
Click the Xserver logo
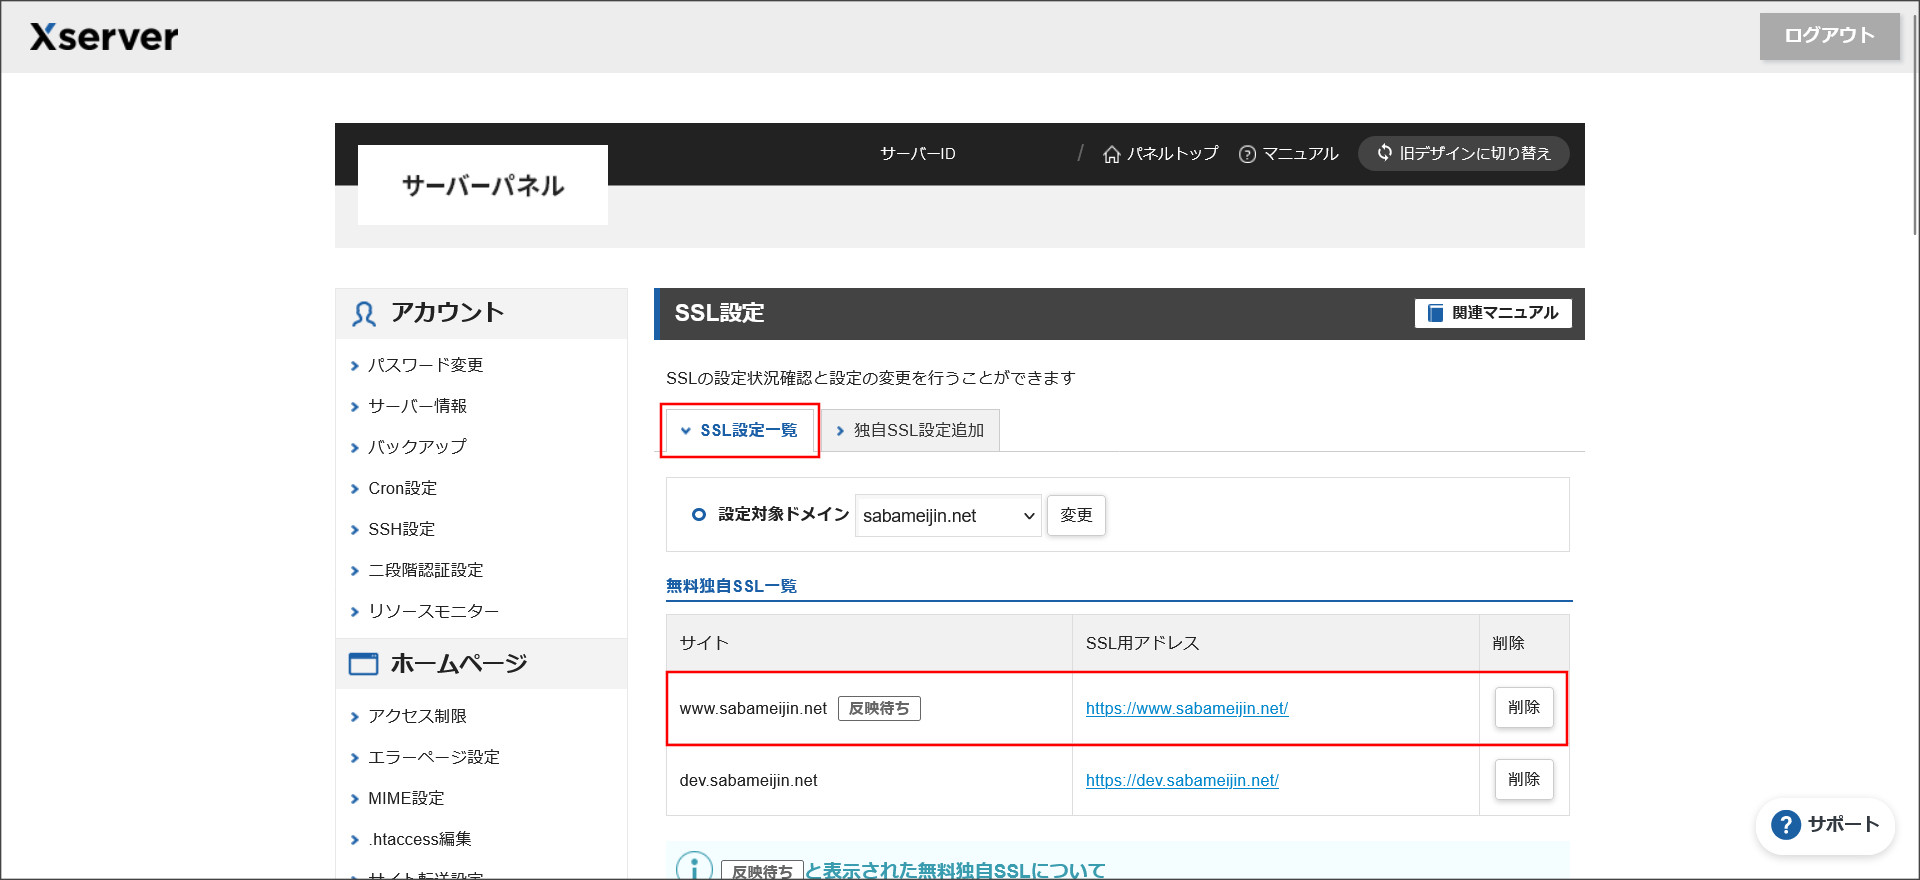click(104, 37)
